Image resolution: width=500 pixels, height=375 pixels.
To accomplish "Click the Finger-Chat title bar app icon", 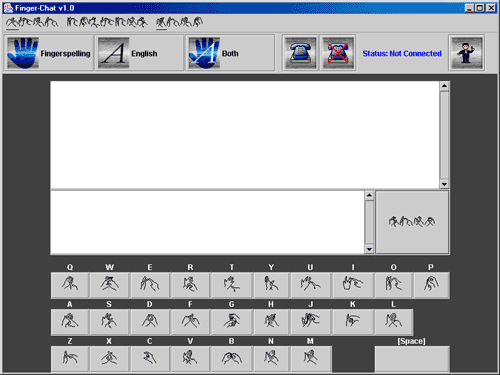I will coord(8,8).
